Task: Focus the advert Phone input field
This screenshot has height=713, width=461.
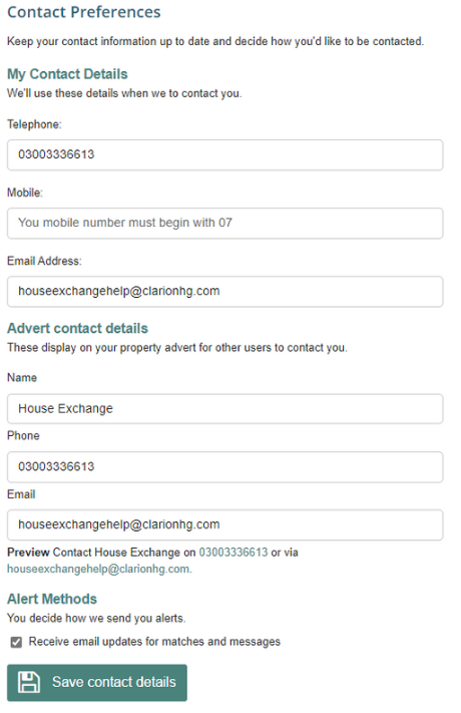Action: 225,467
